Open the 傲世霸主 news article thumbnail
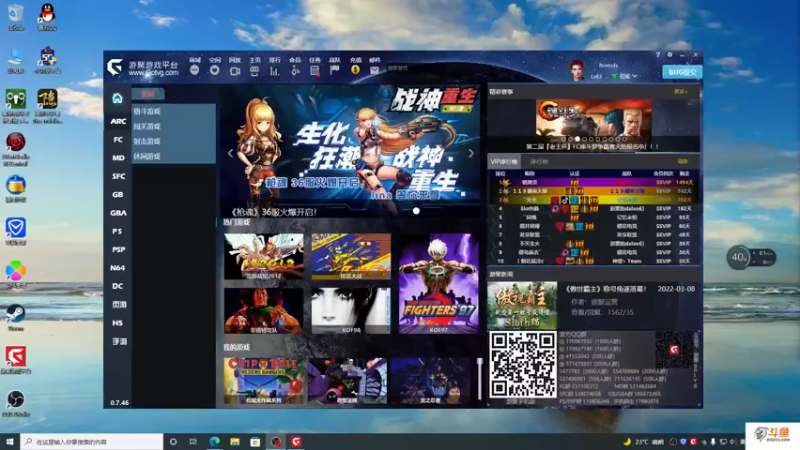This screenshot has width=800, height=450. [522, 305]
